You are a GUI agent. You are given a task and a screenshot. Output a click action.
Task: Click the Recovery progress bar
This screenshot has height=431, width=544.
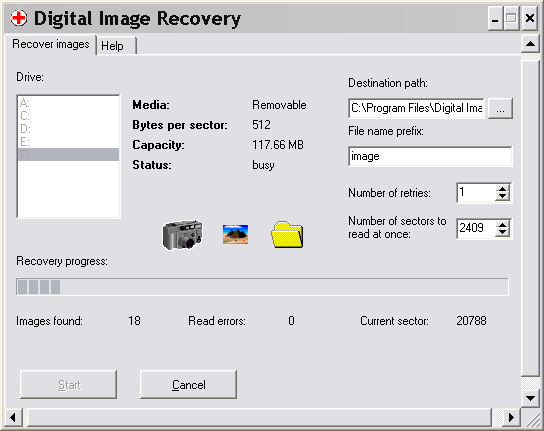coord(262,287)
